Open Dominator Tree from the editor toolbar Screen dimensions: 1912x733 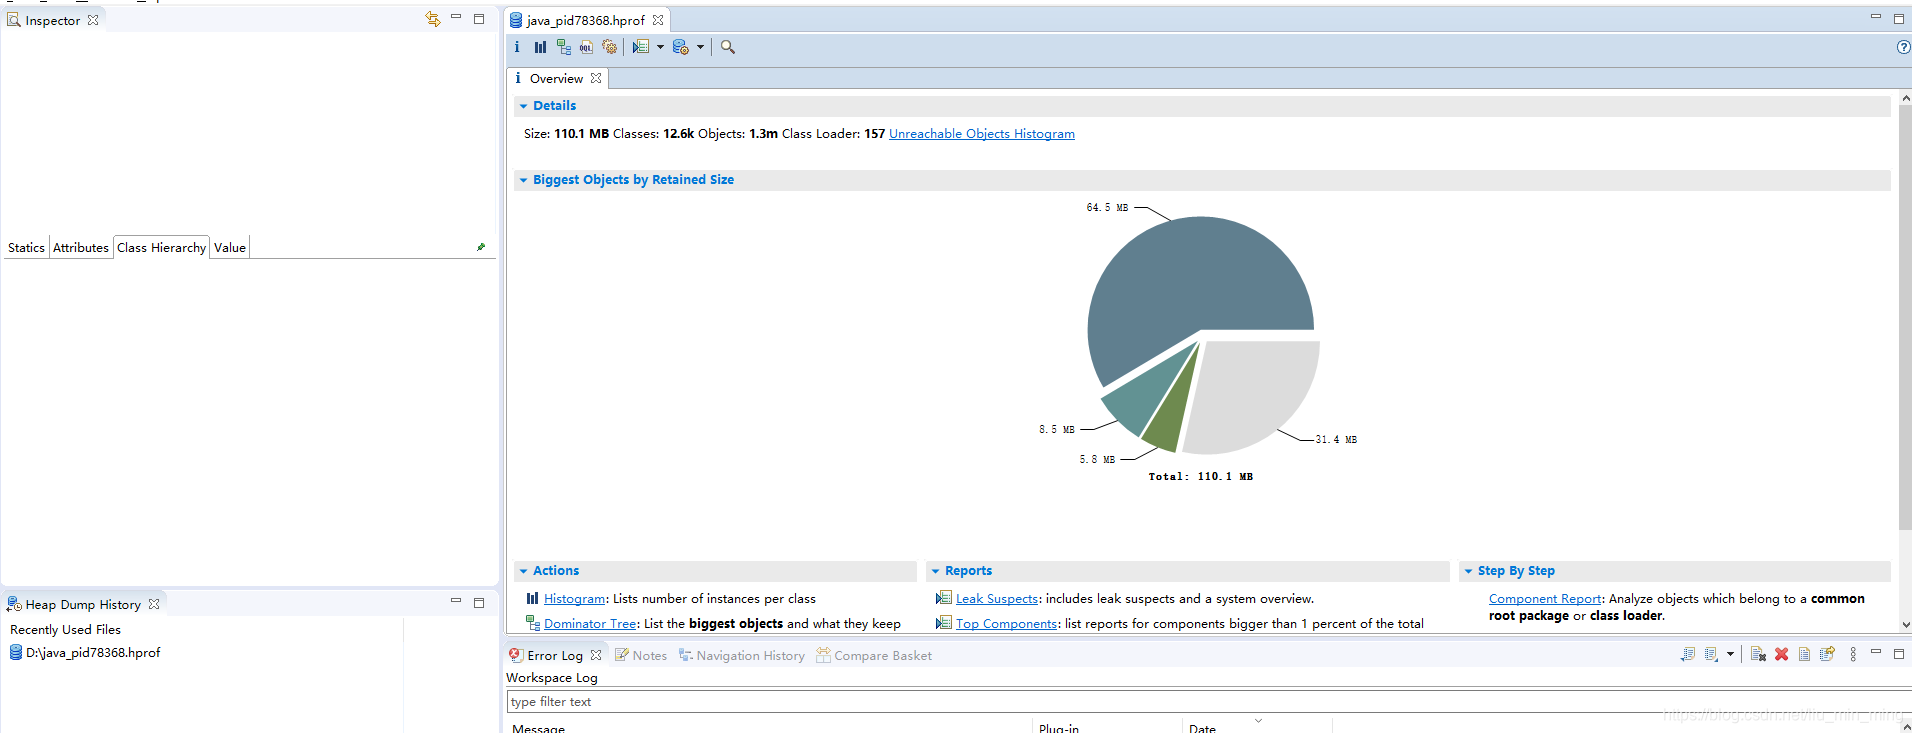[564, 47]
